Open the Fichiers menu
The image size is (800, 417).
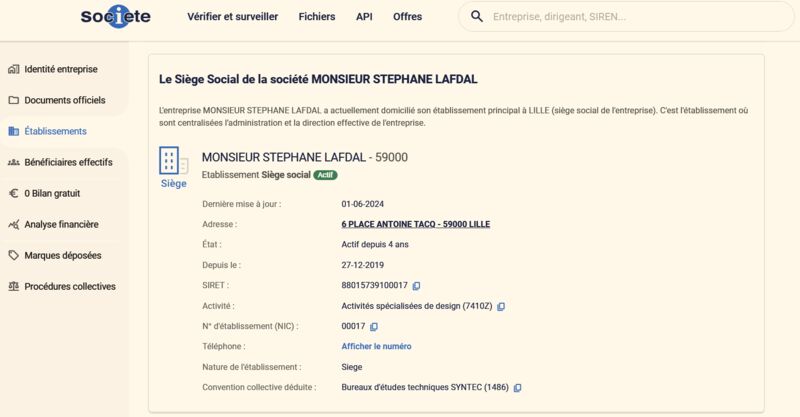pos(317,16)
